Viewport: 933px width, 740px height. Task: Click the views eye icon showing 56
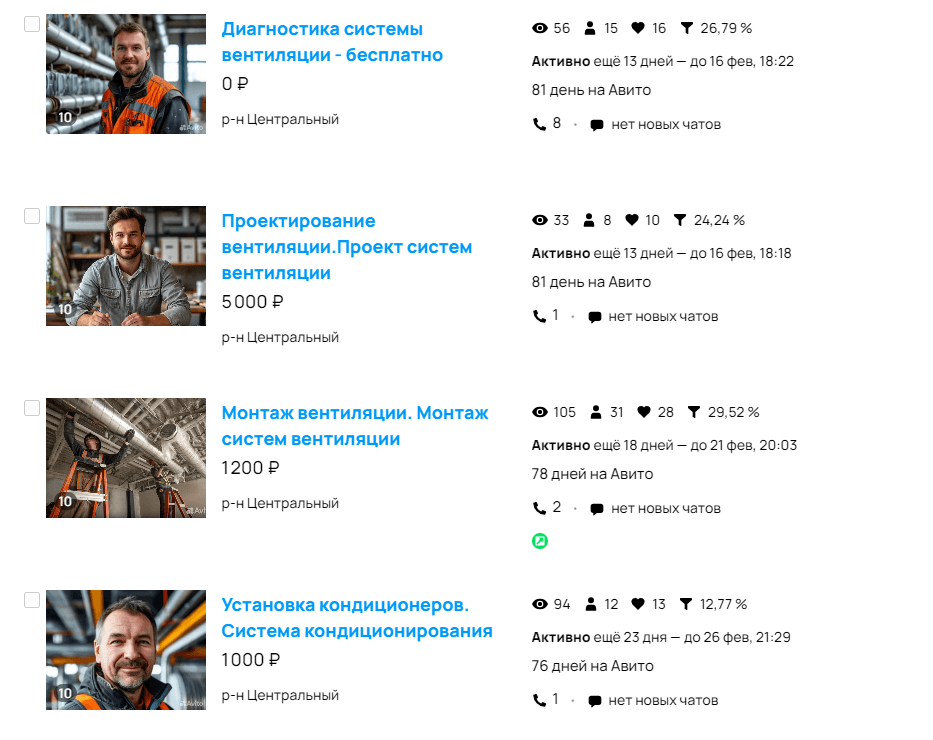pos(539,28)
